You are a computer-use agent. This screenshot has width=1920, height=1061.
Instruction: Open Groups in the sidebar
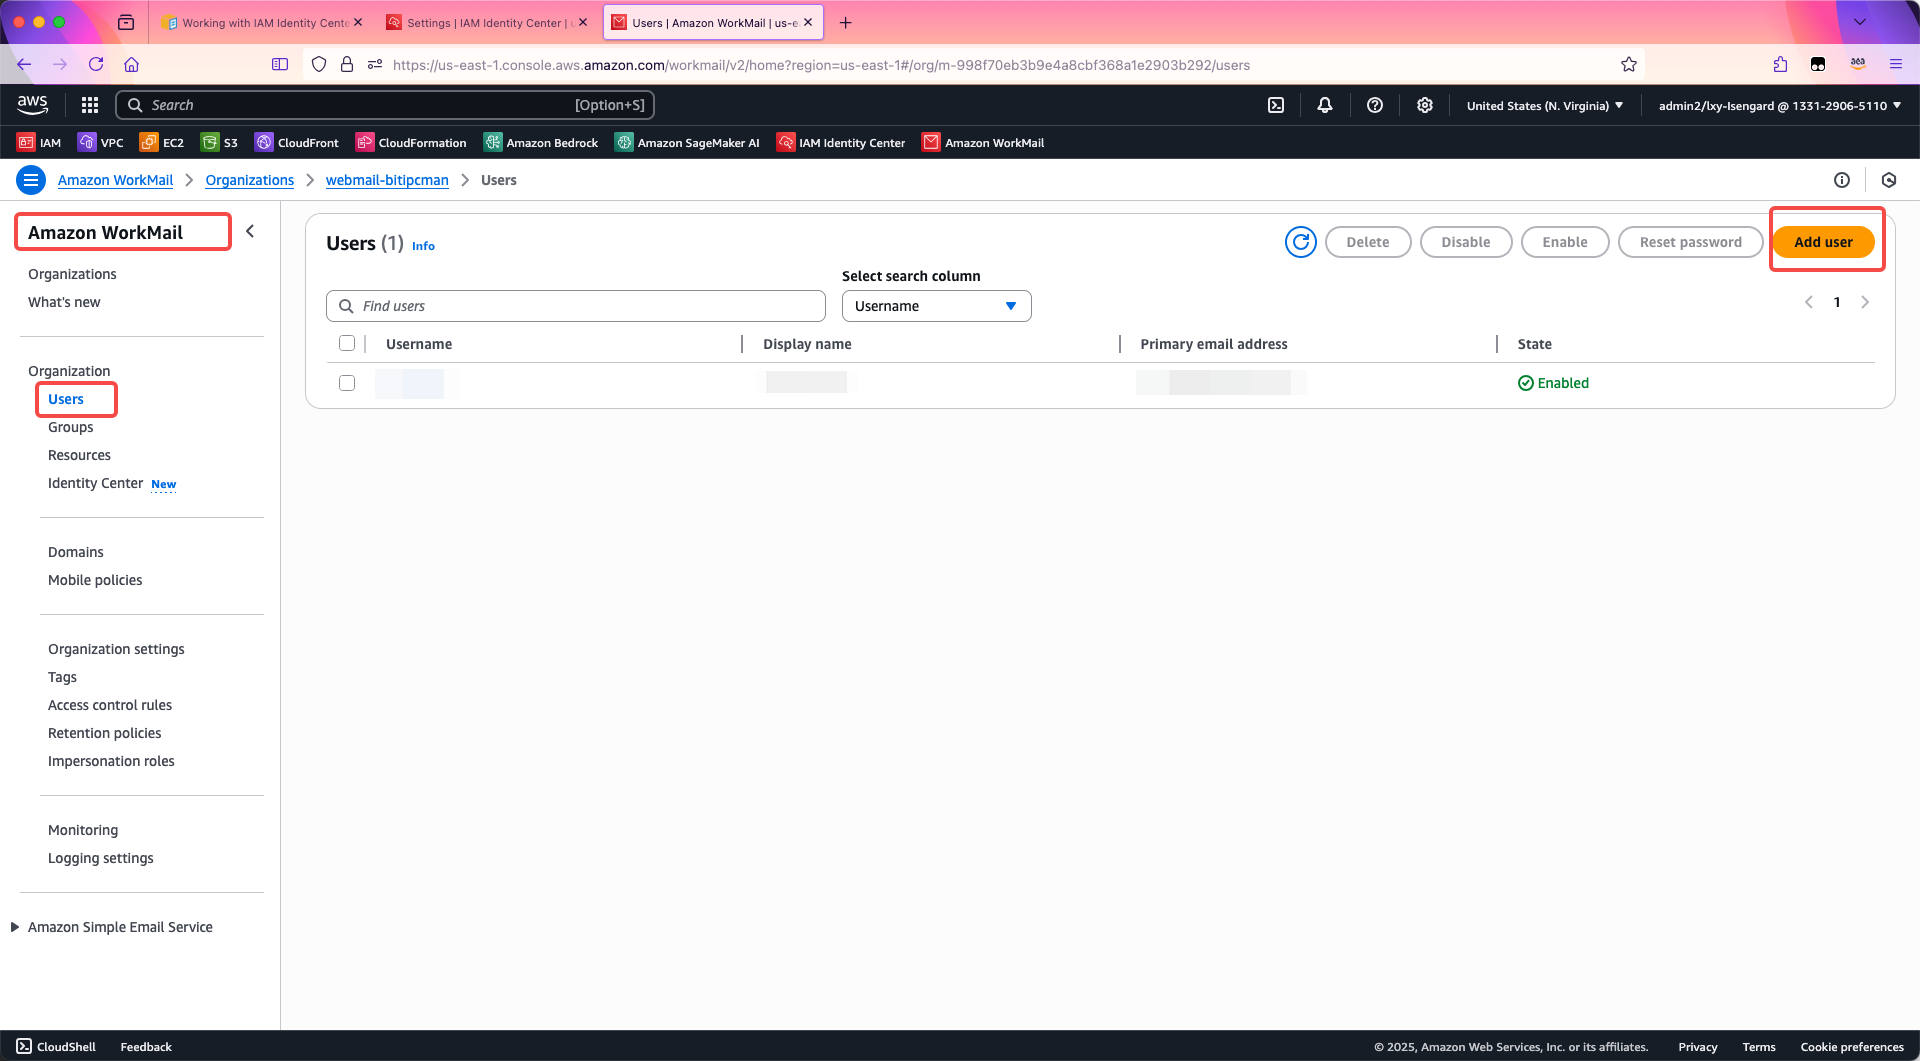pos(70,427)
